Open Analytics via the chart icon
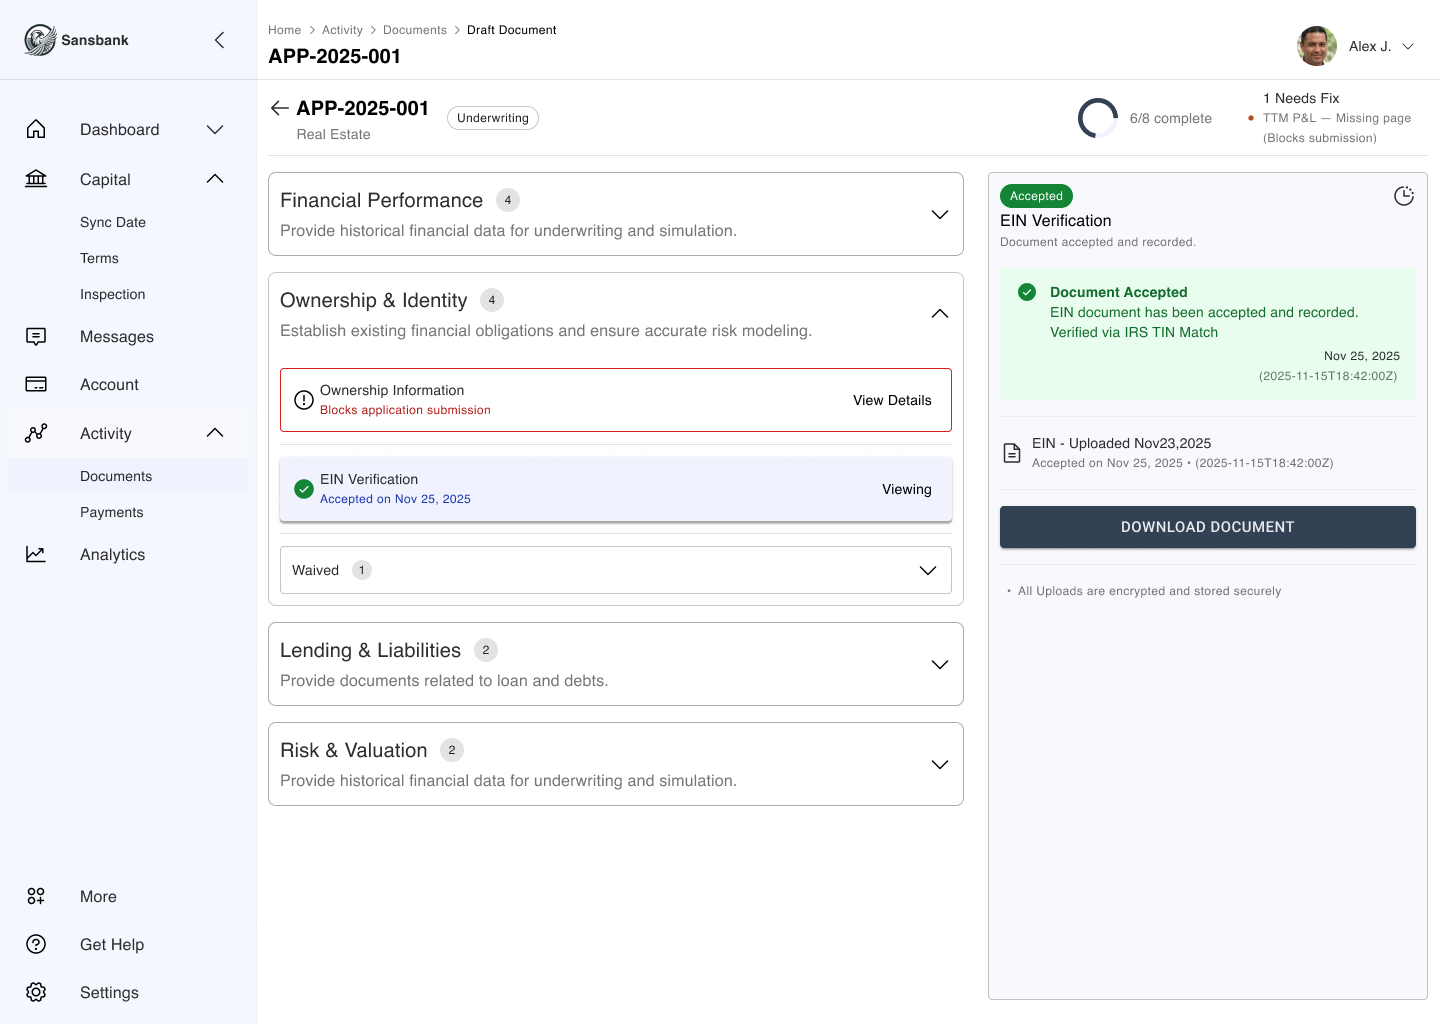Viewport: 1440px width, 1024px height. tap(36, 554)
